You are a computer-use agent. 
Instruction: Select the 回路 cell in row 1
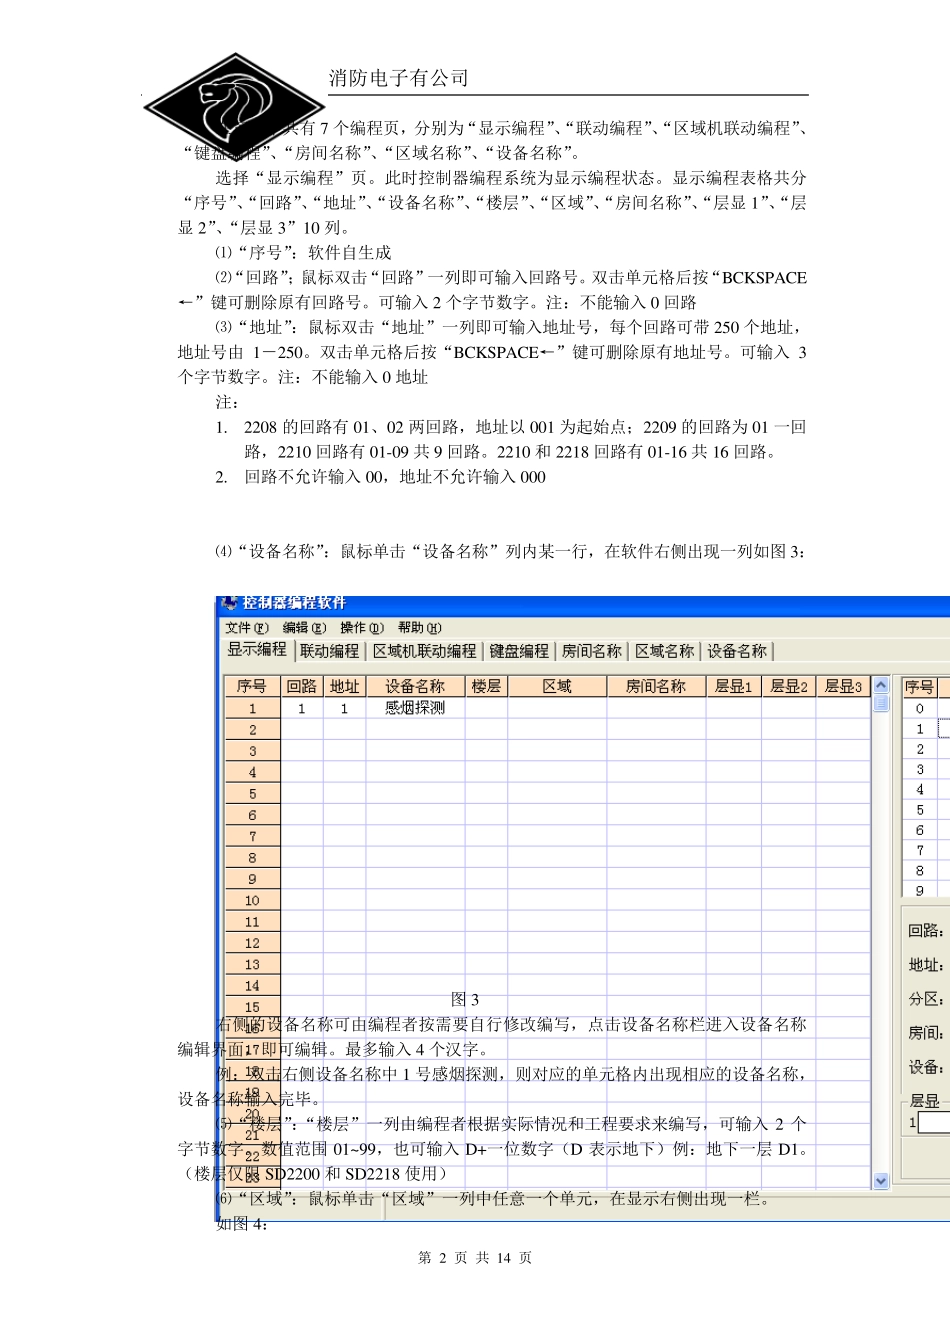(302, 708)
